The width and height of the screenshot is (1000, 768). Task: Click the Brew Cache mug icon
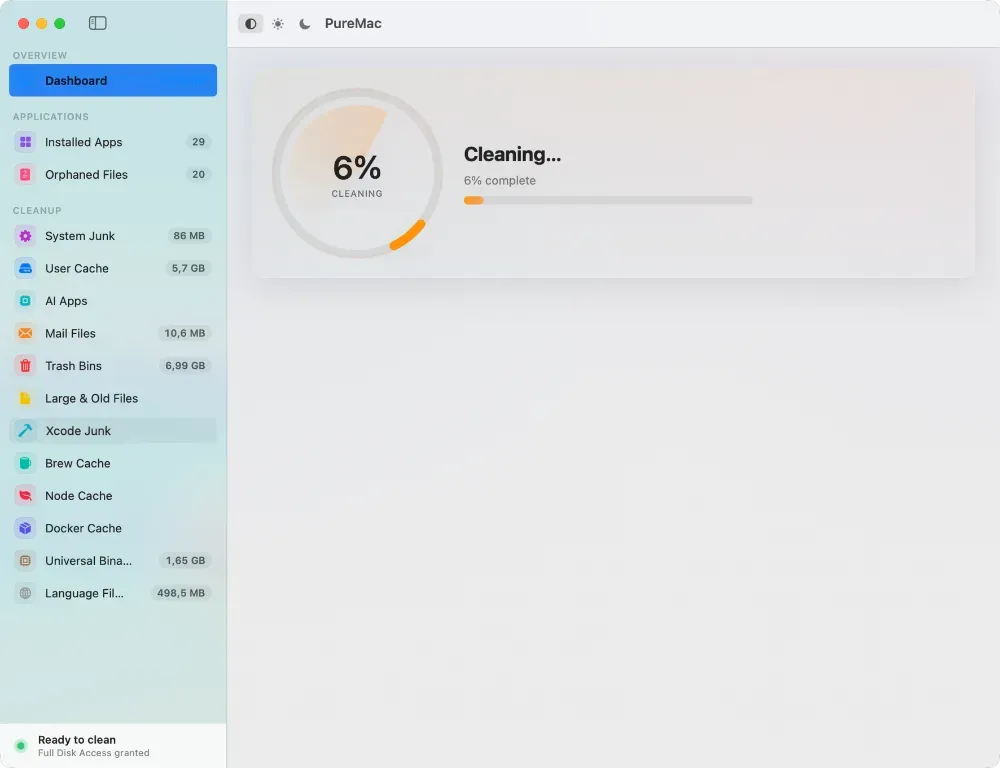click(26, 463)
